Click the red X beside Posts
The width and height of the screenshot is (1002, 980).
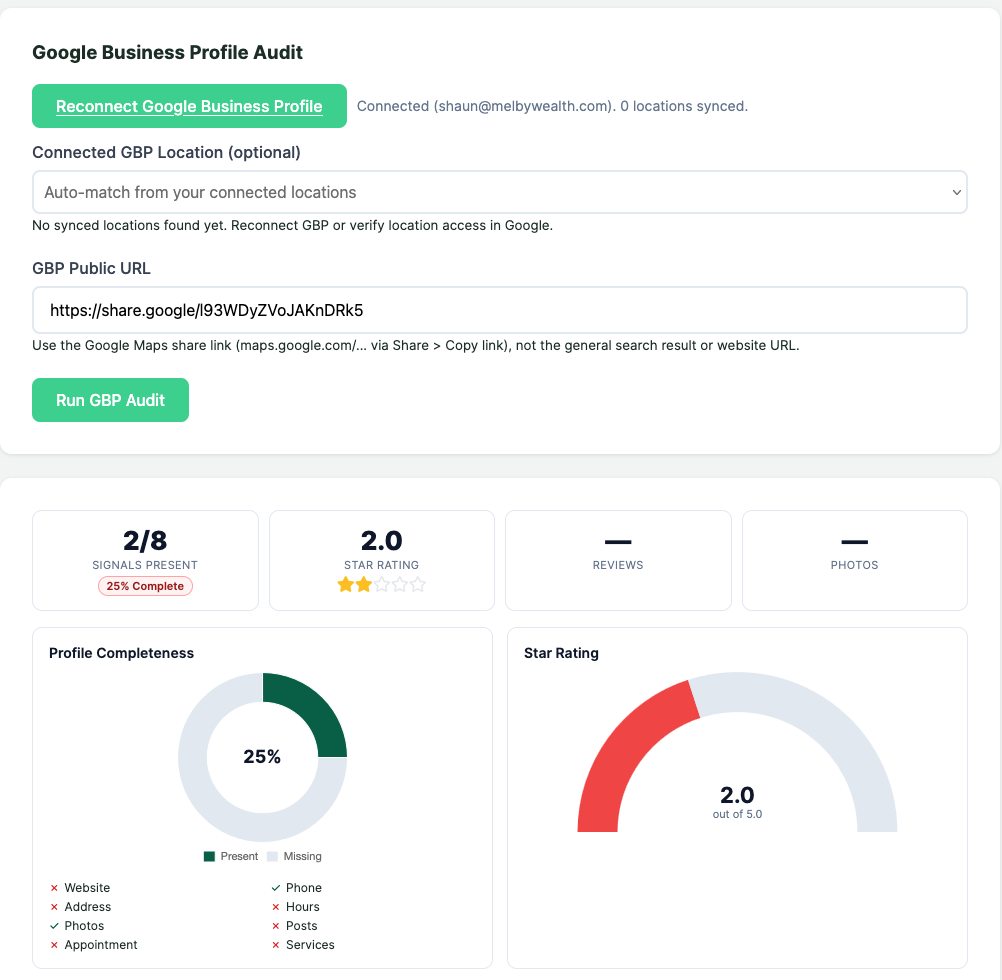click(x=276, y=926)
